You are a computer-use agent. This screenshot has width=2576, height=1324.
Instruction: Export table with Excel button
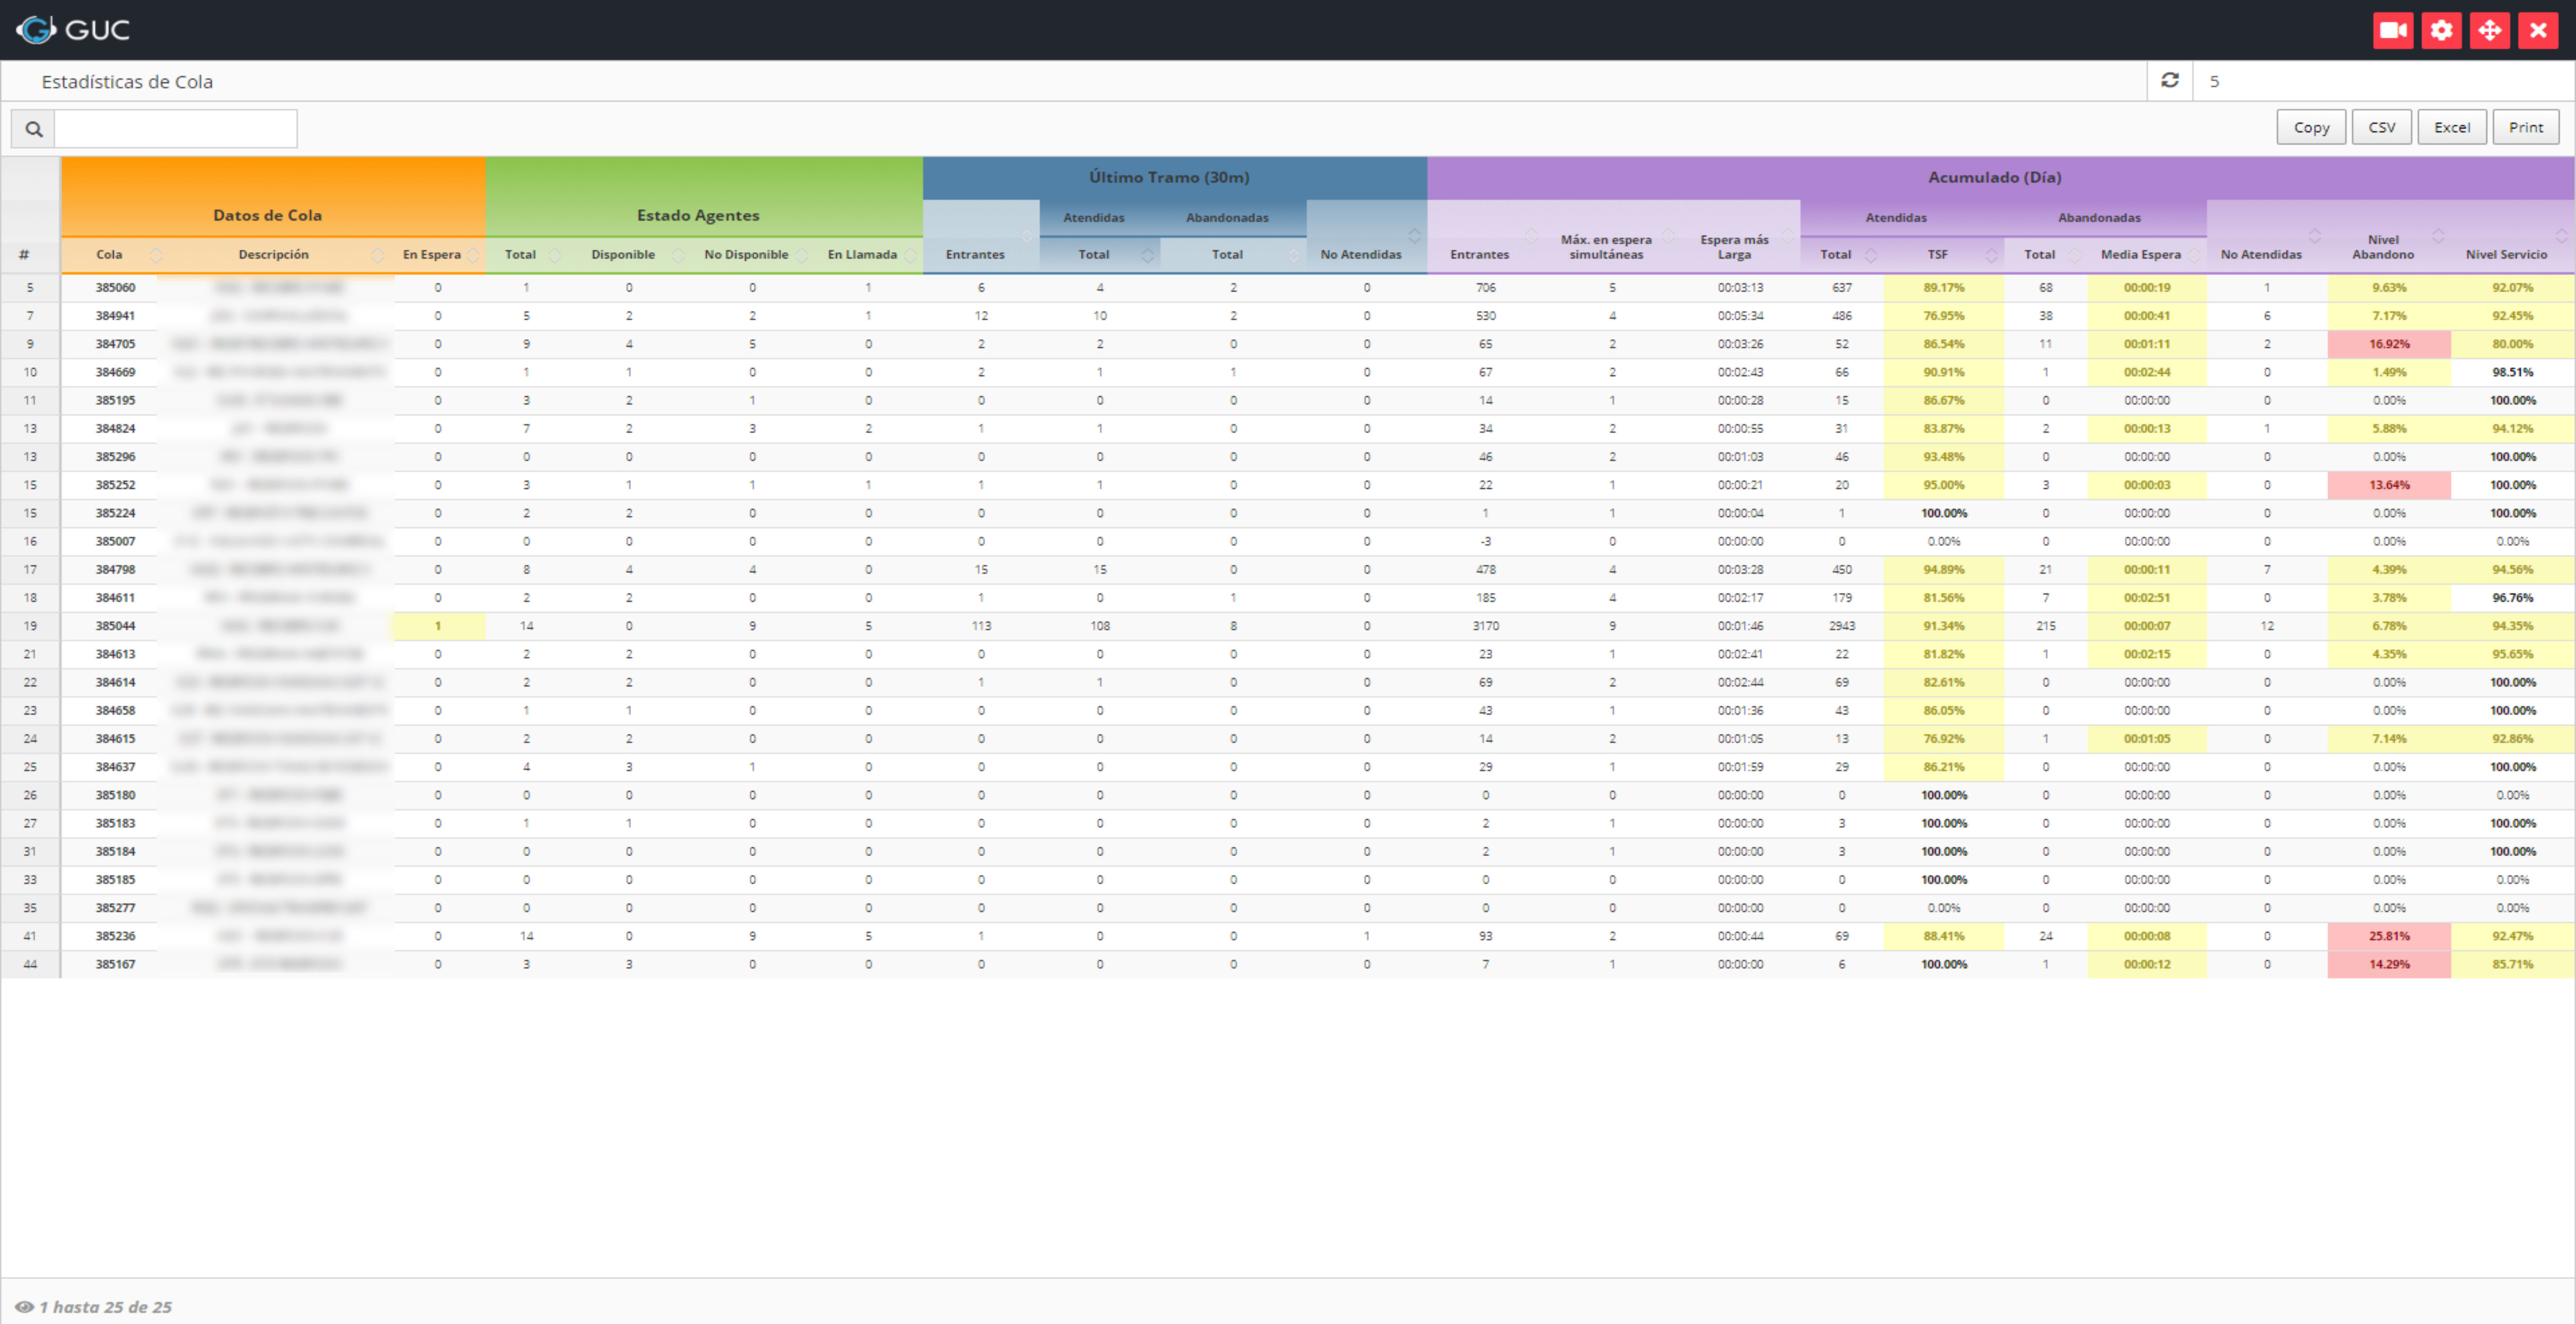pyautogui.click(x=2452, y=127)
